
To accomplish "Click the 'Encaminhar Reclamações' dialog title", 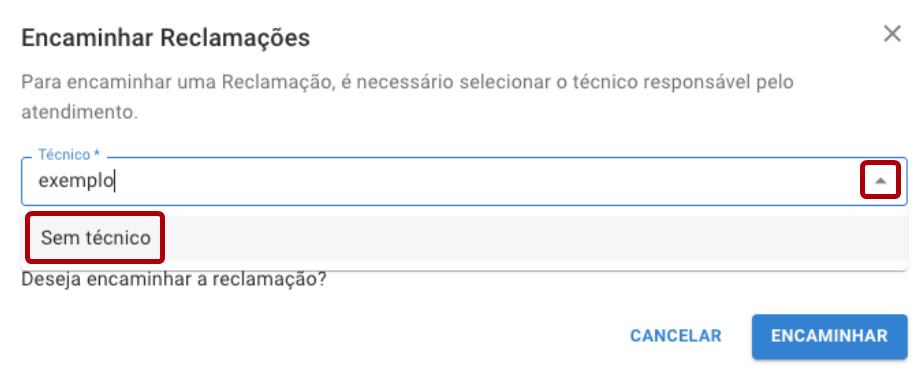I will point(165,38).
